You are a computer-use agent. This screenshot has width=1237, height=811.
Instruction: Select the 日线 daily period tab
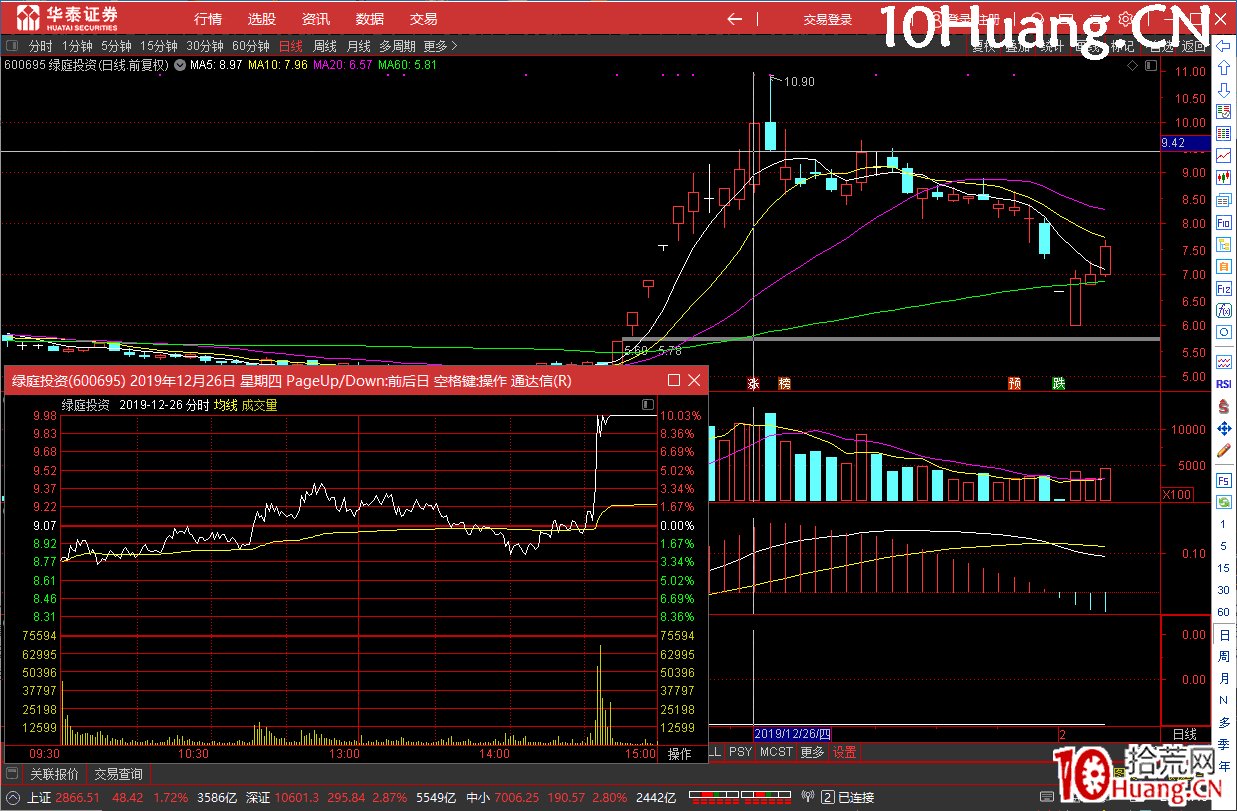coord(291,46)
